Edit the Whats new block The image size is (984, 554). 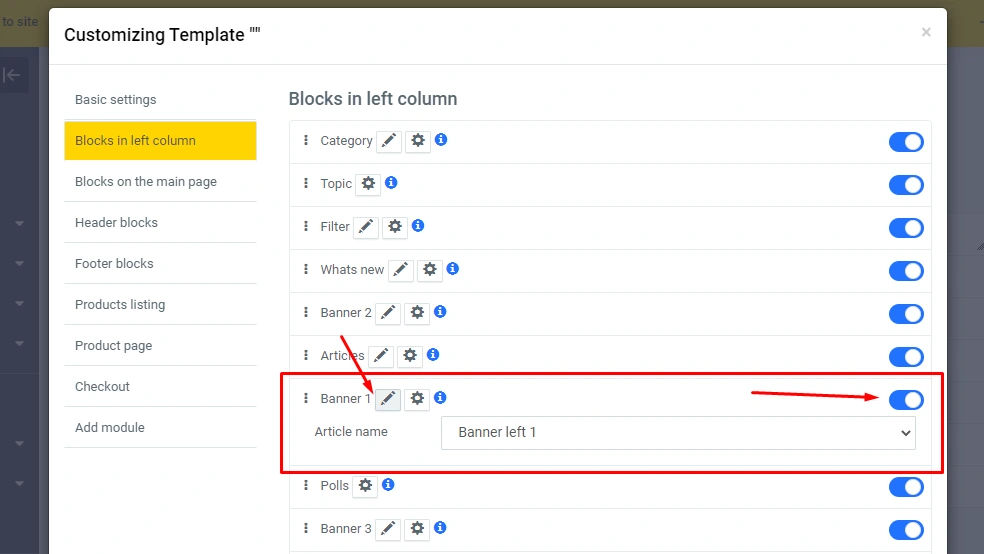coord(401,270)
